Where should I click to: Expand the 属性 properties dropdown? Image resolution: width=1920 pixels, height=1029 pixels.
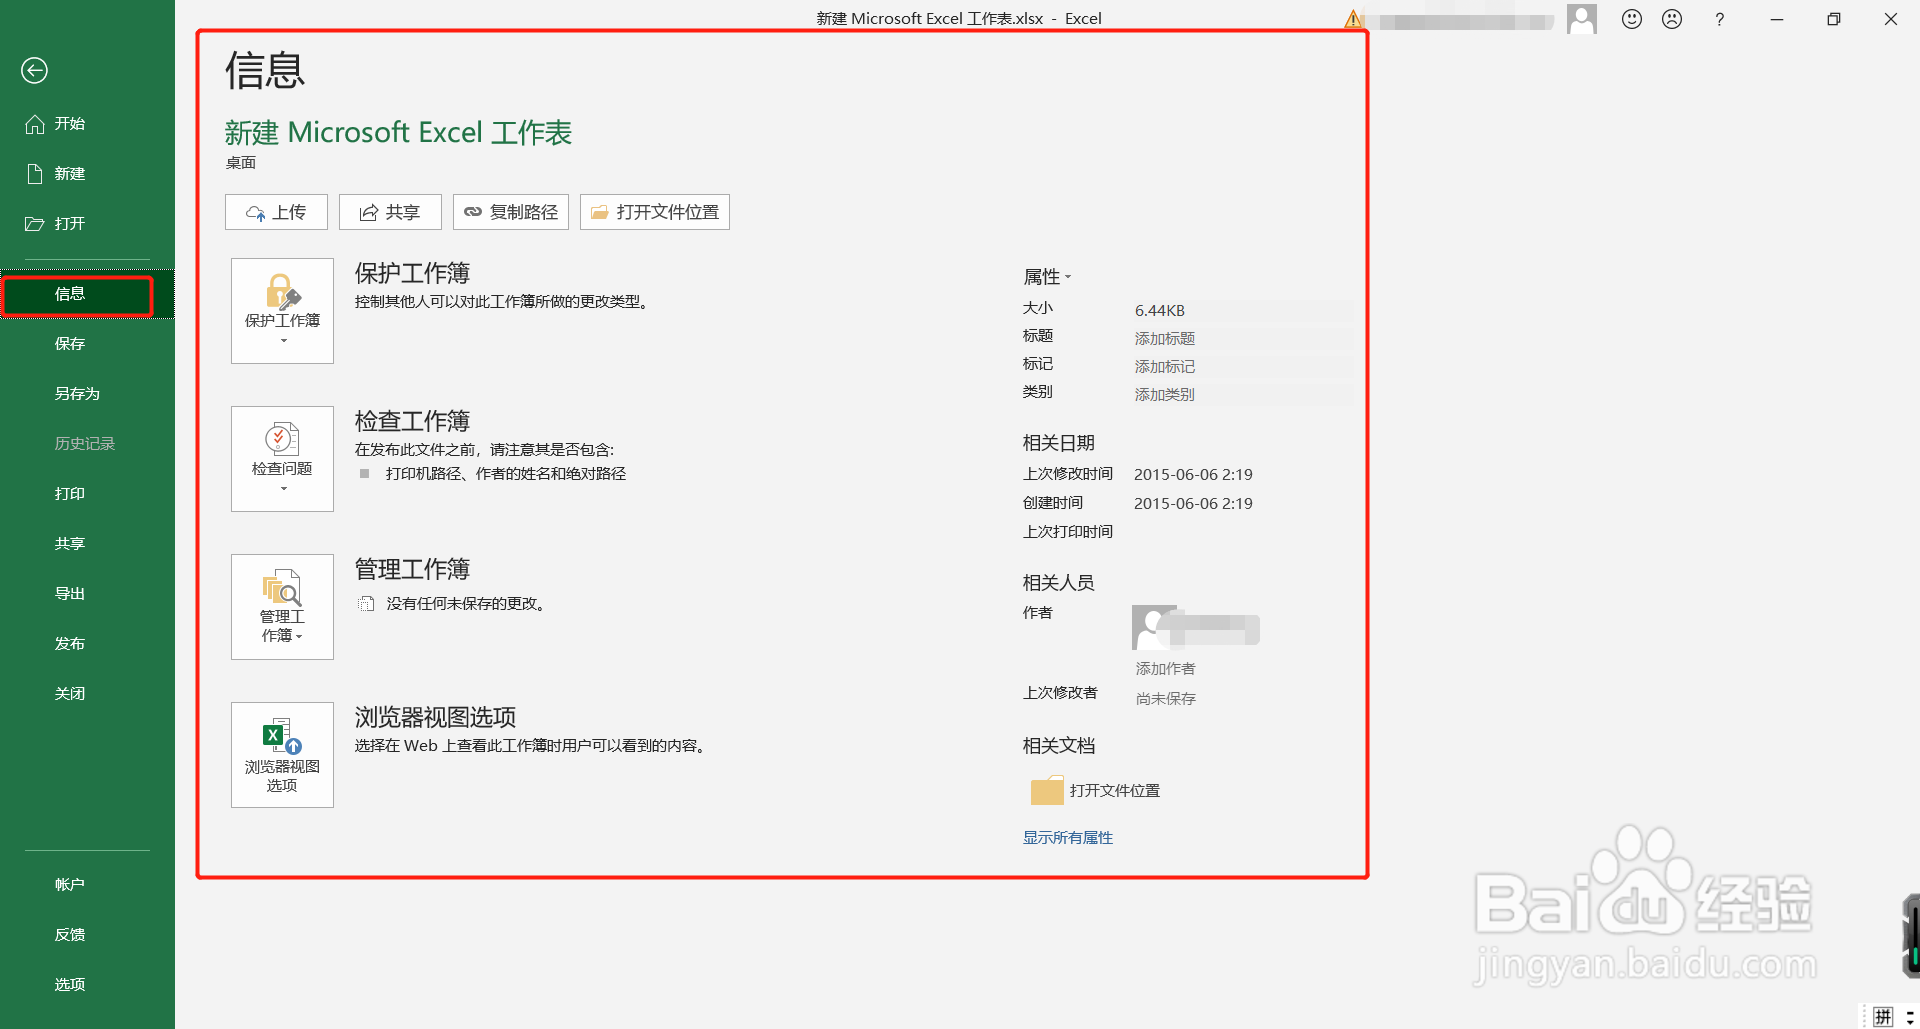1047,277
